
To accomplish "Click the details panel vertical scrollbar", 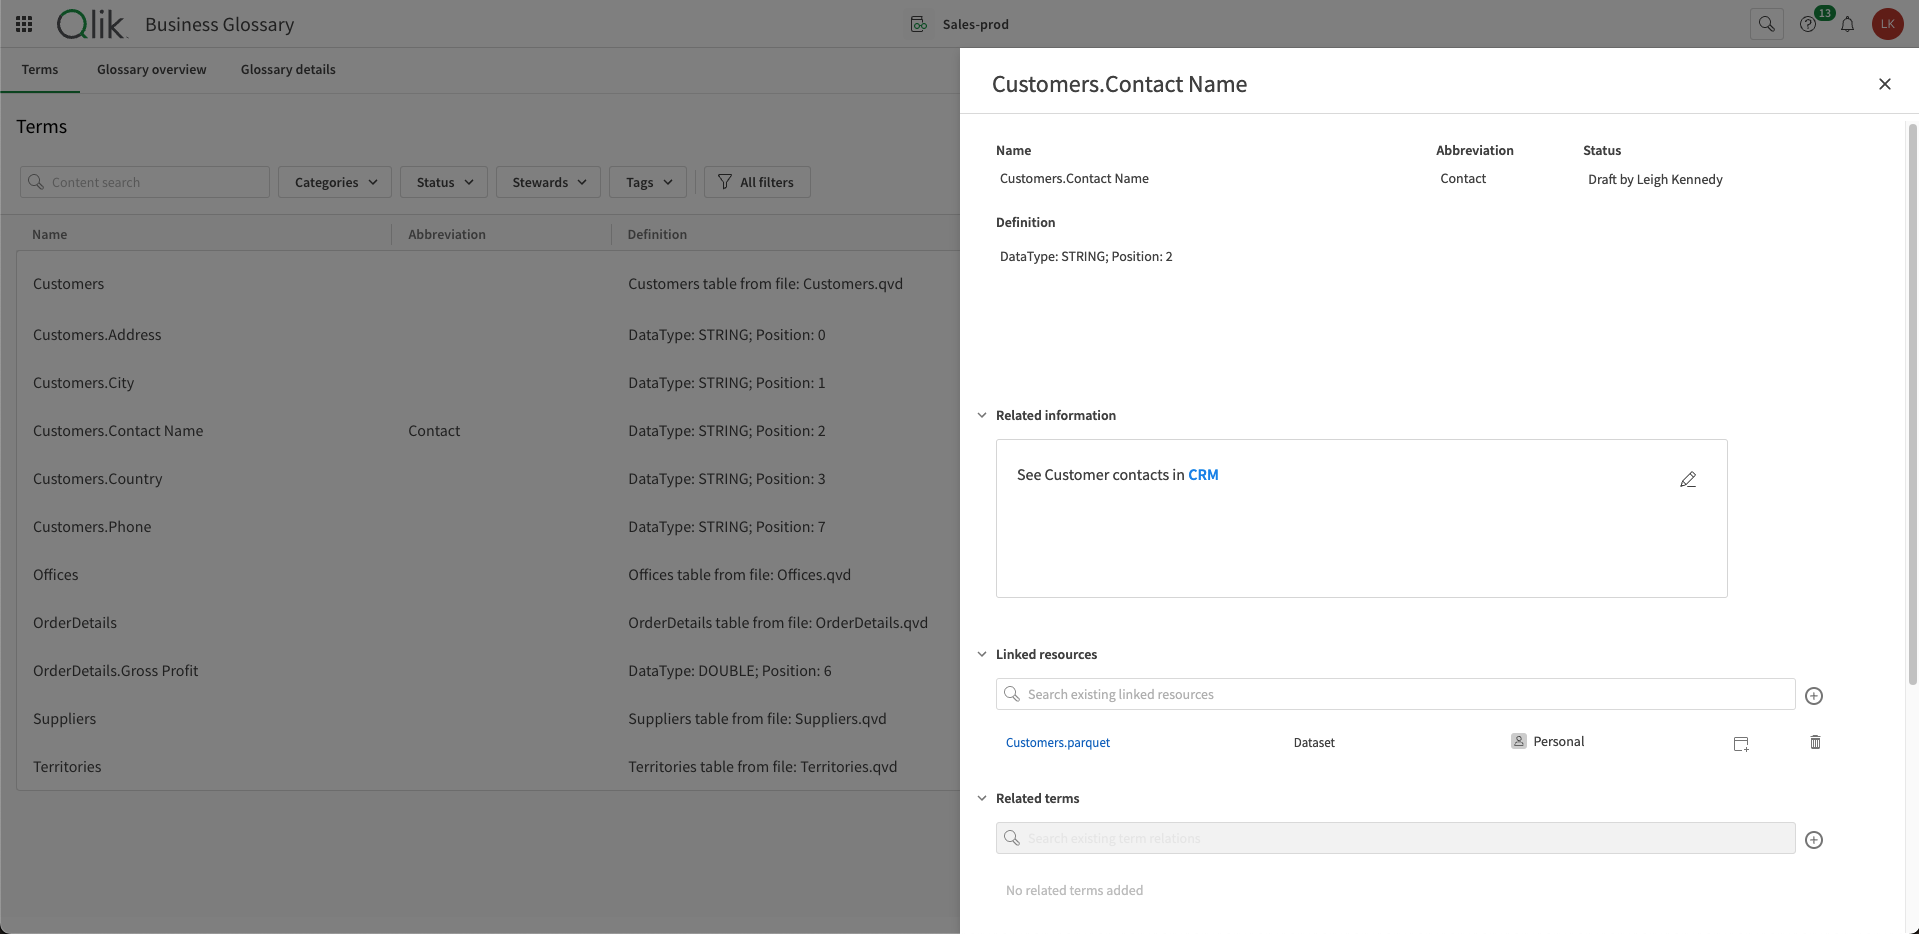I will coord(1912,404).
